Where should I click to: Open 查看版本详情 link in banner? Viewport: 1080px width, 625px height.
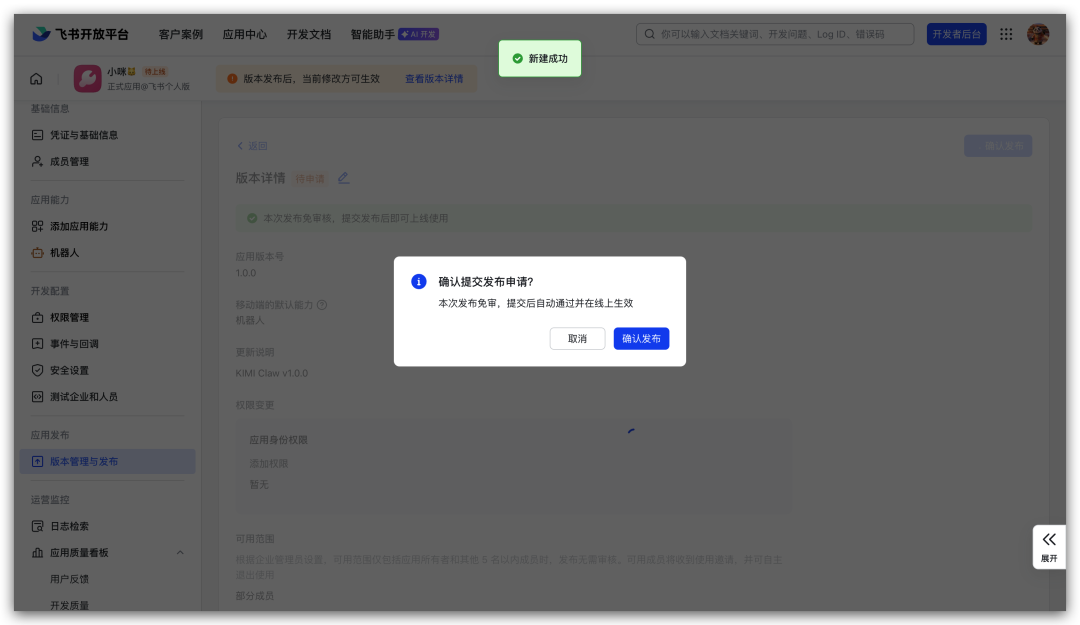(x=434, y=79)
